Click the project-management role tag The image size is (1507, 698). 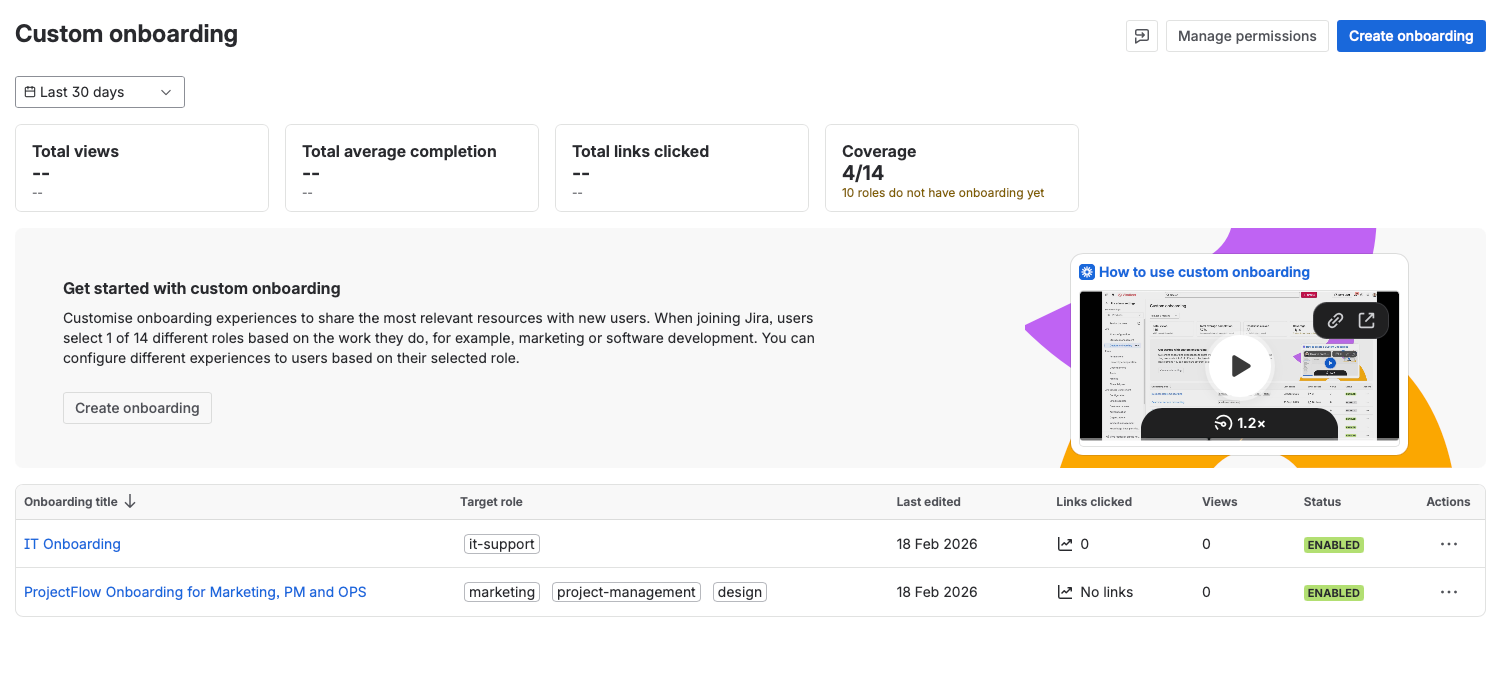click(x=626, y=592)
